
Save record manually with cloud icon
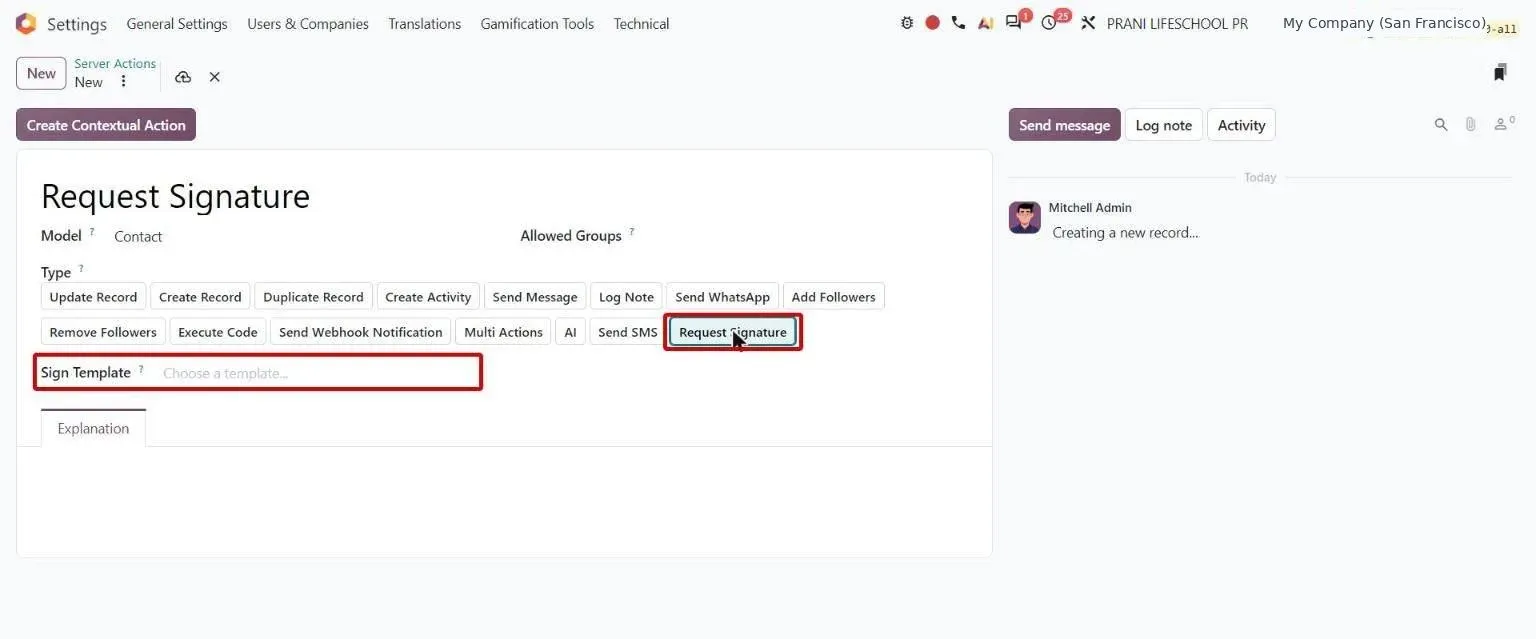(x=183, y=77)
